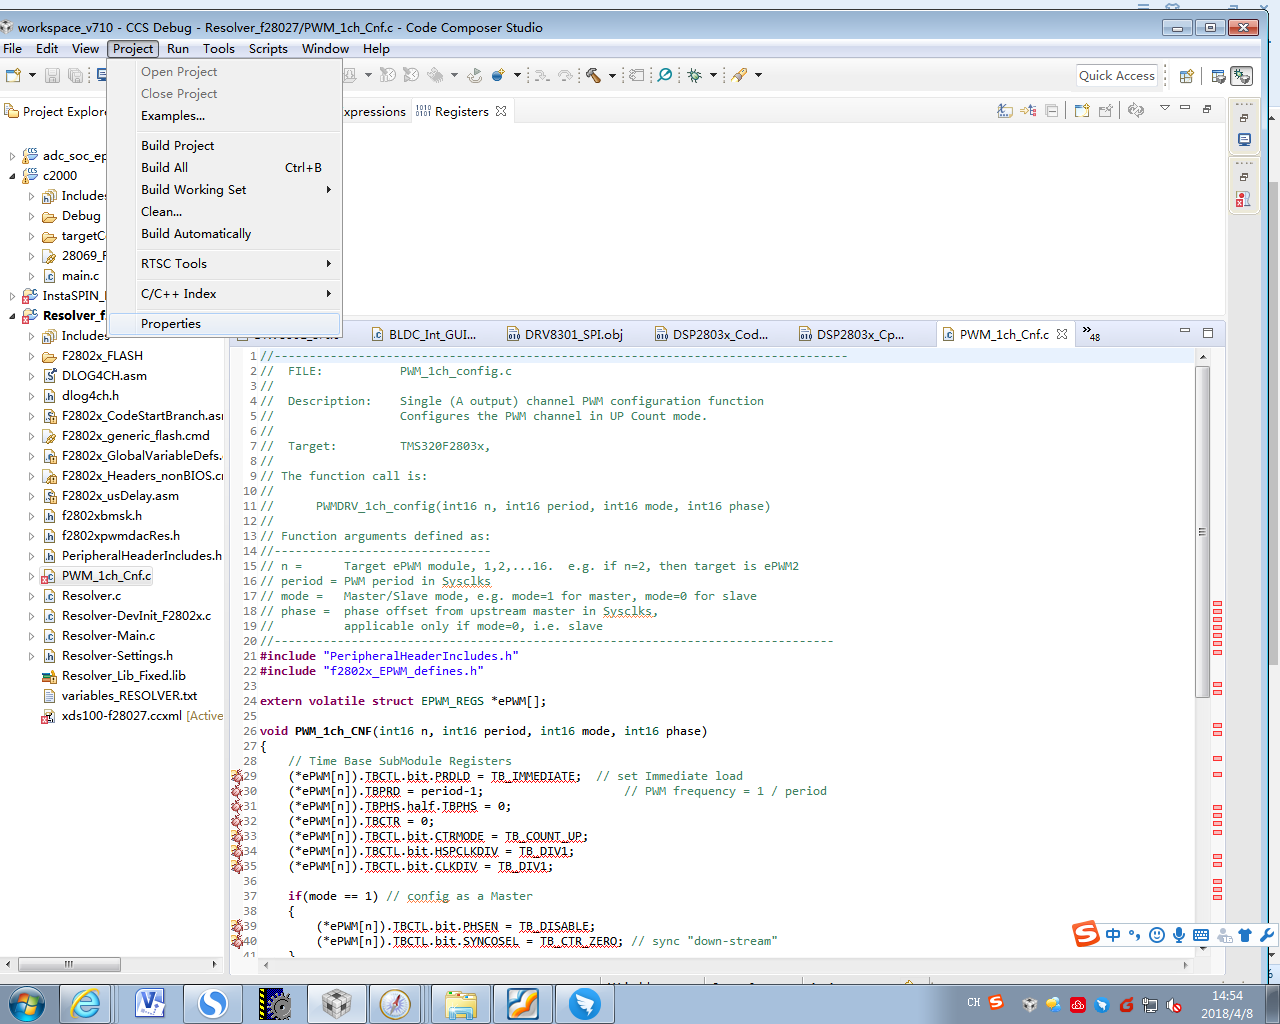Viewport: 1280px width, 1024px height.
Task: Minimize the Registers view panel
Action: (x=1185, y=108)
